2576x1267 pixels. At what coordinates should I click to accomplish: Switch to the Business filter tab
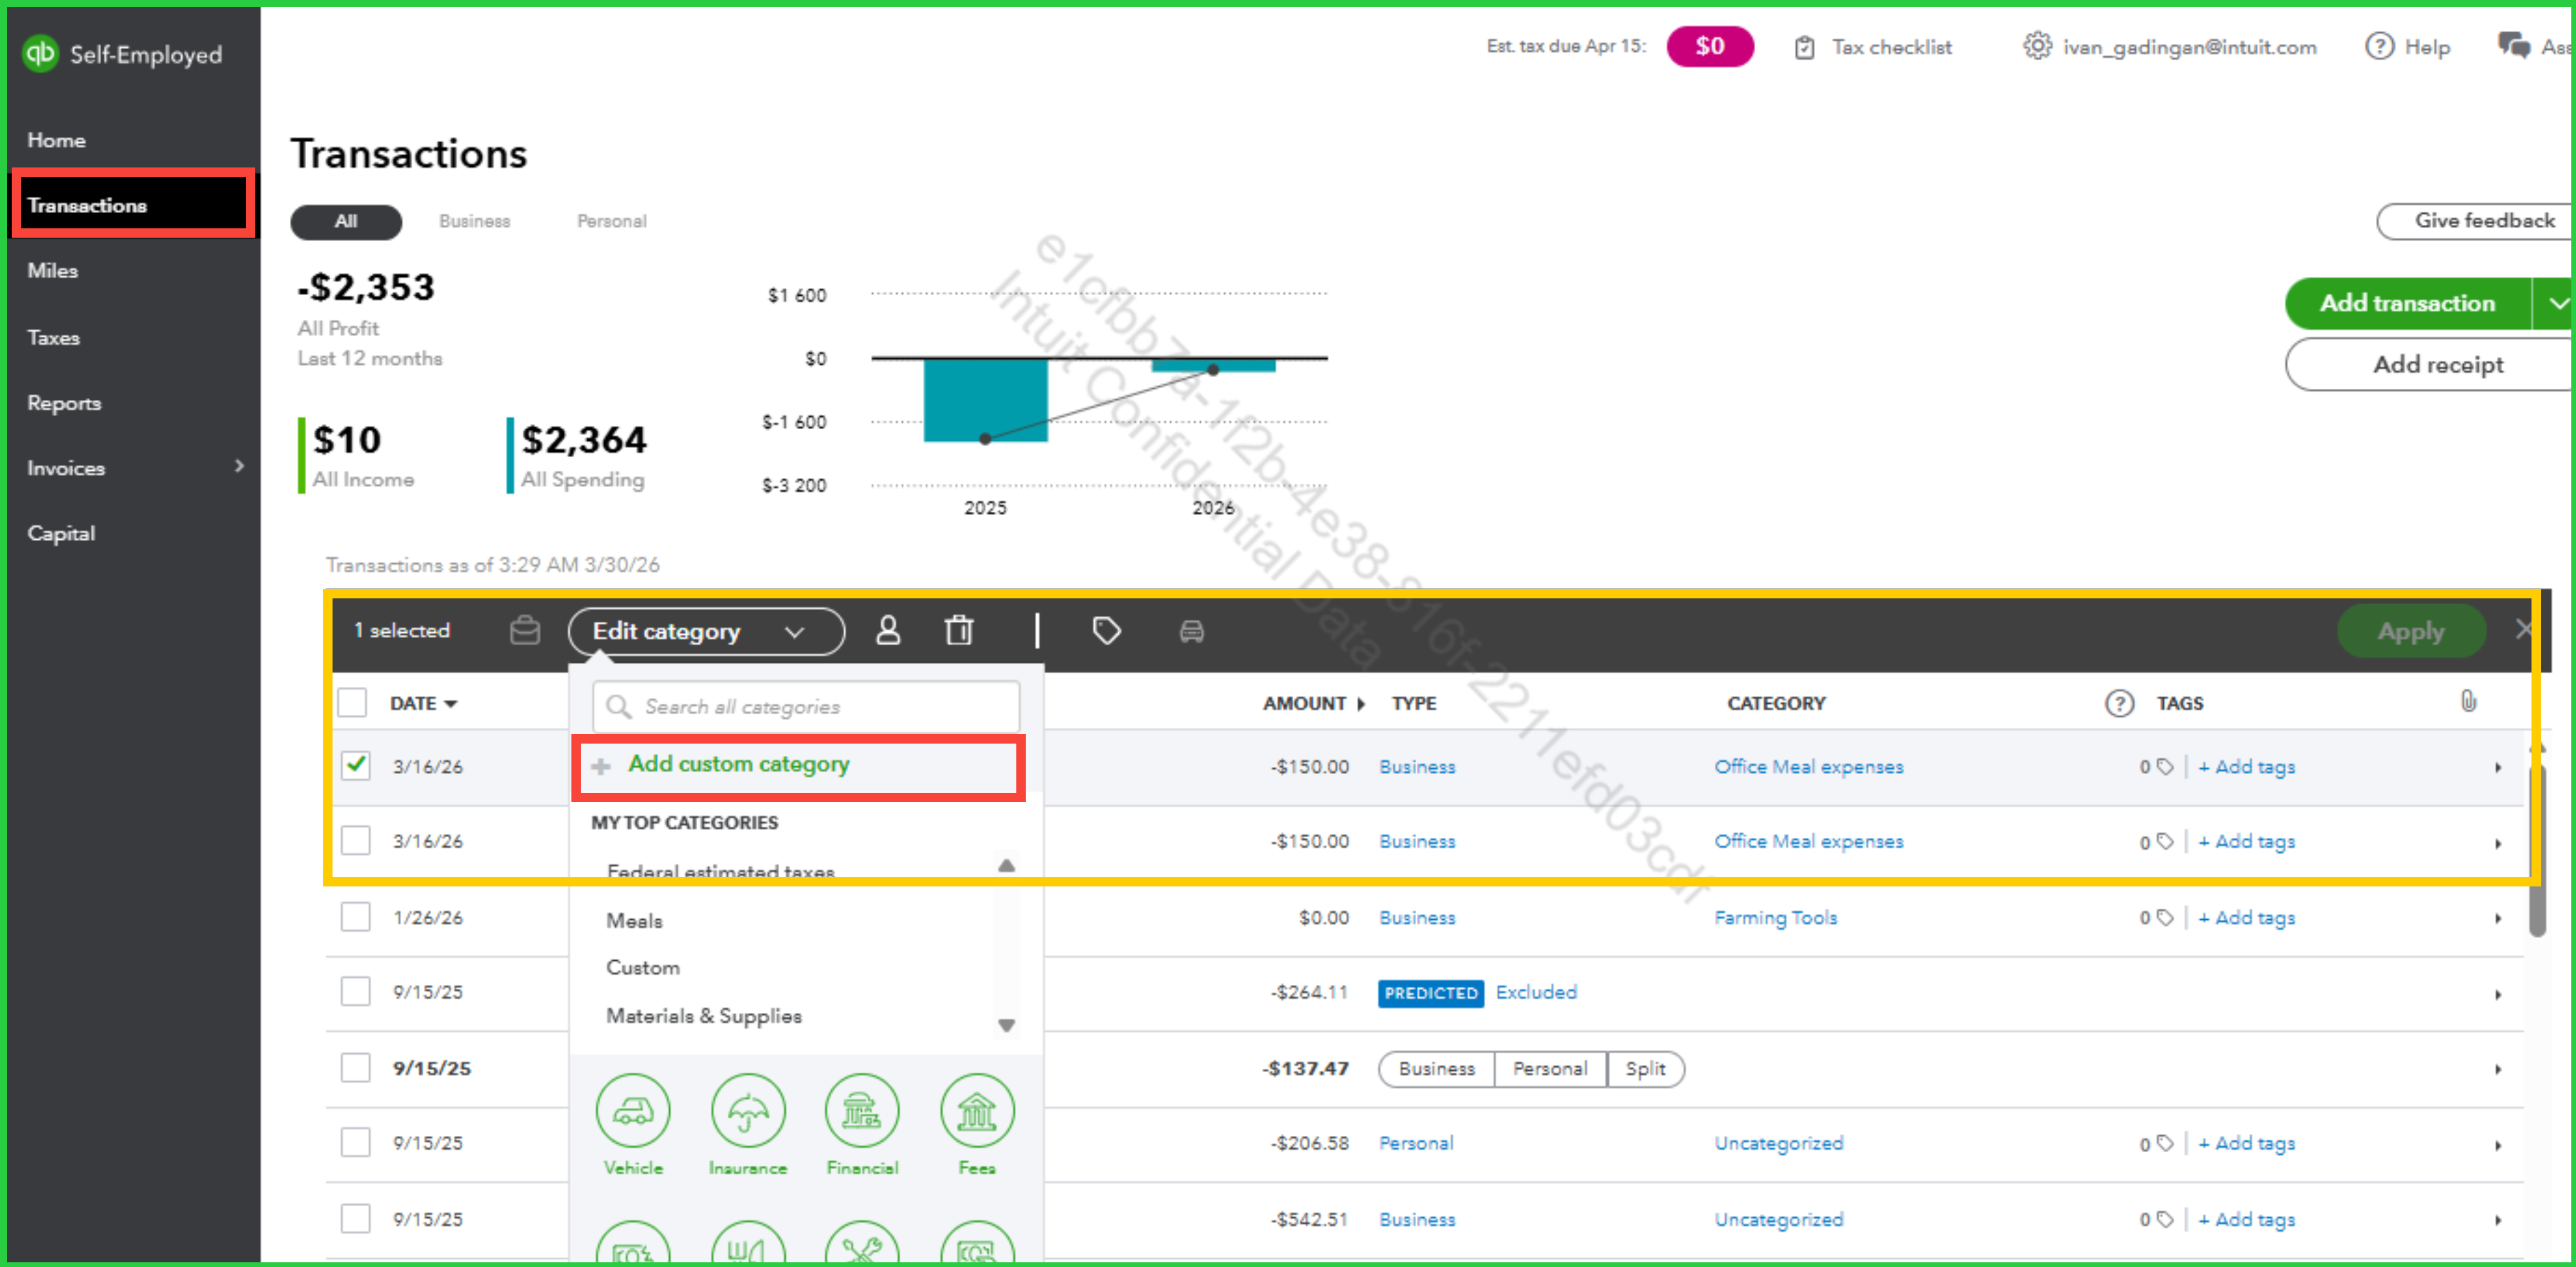(474, 221)
